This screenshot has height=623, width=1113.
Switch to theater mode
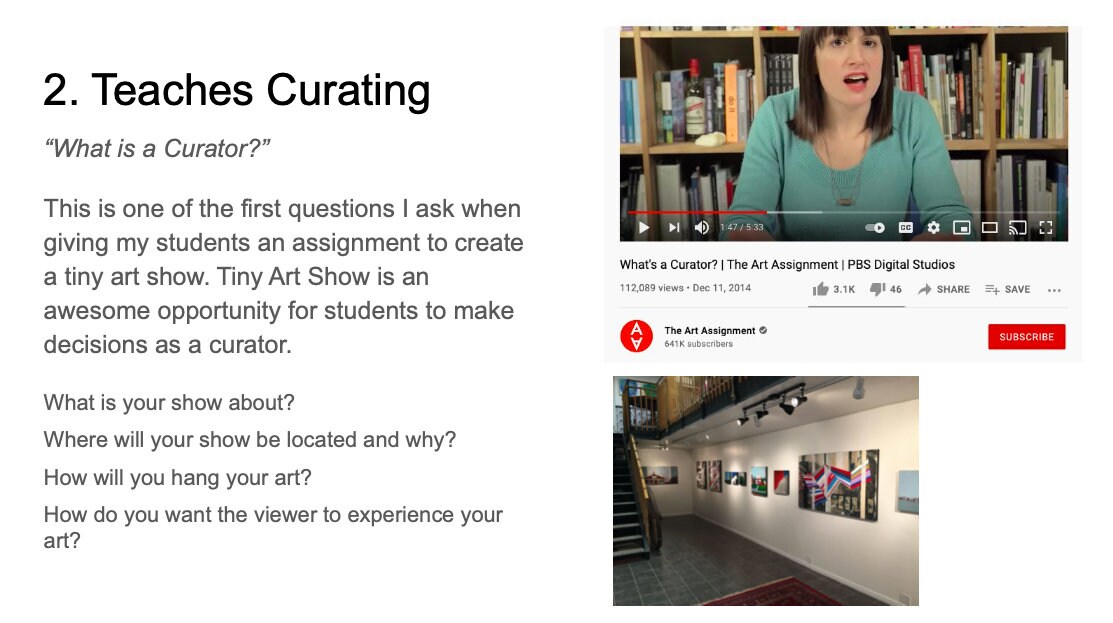coord(989,228)
